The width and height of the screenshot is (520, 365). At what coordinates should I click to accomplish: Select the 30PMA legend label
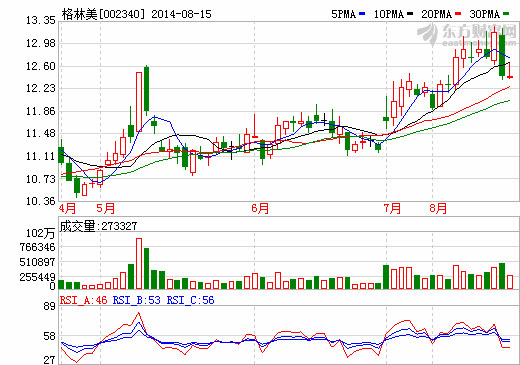(485, 14)
